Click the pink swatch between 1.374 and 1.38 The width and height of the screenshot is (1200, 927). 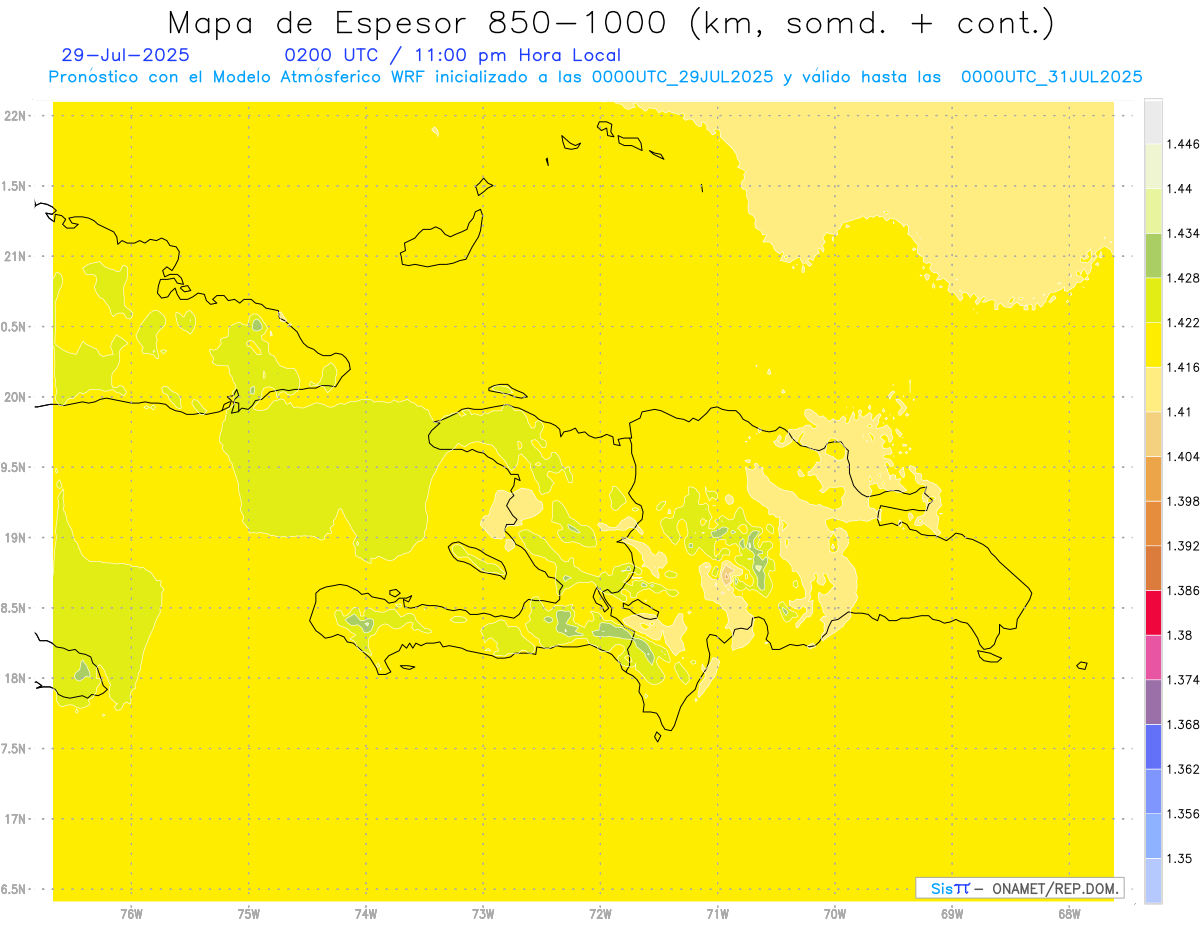1153,657
